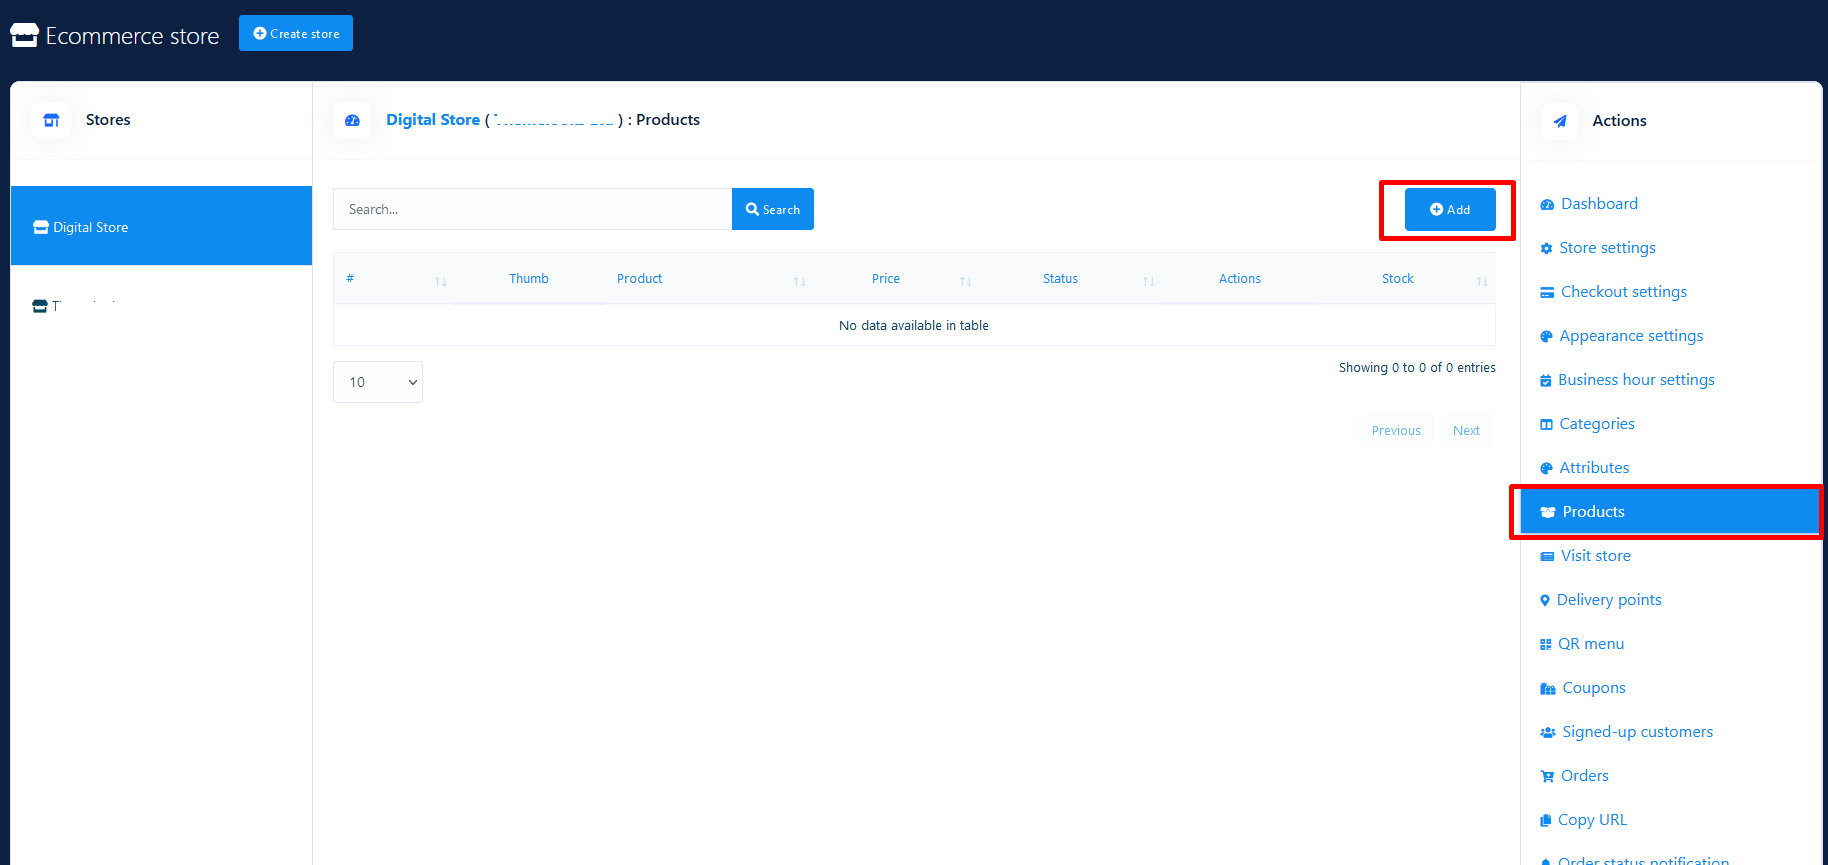This screenshot has height=865, width=1828.
Task: Open the entries-per-page dropdown showing 10
Action: click(378, 382)
